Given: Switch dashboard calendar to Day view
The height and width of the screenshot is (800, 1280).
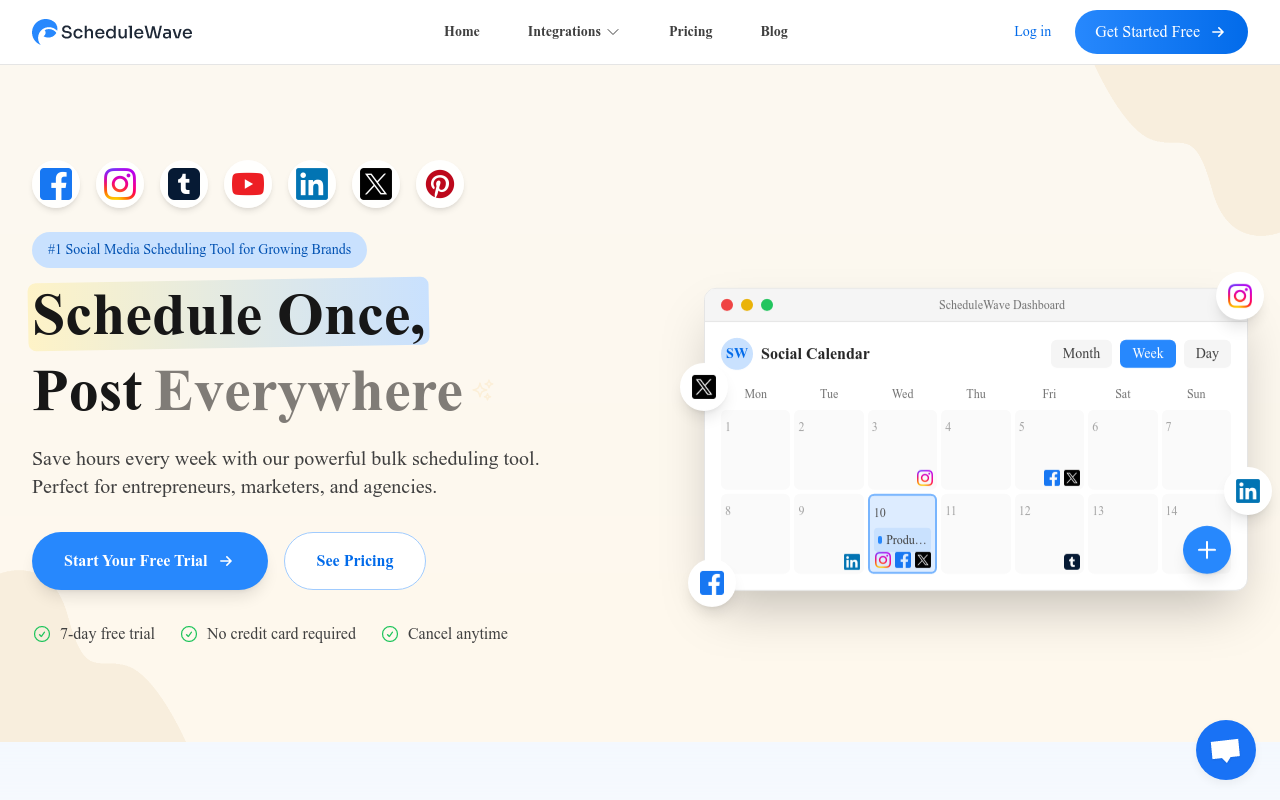Looking at the screenshot, I should (1207, 354).
